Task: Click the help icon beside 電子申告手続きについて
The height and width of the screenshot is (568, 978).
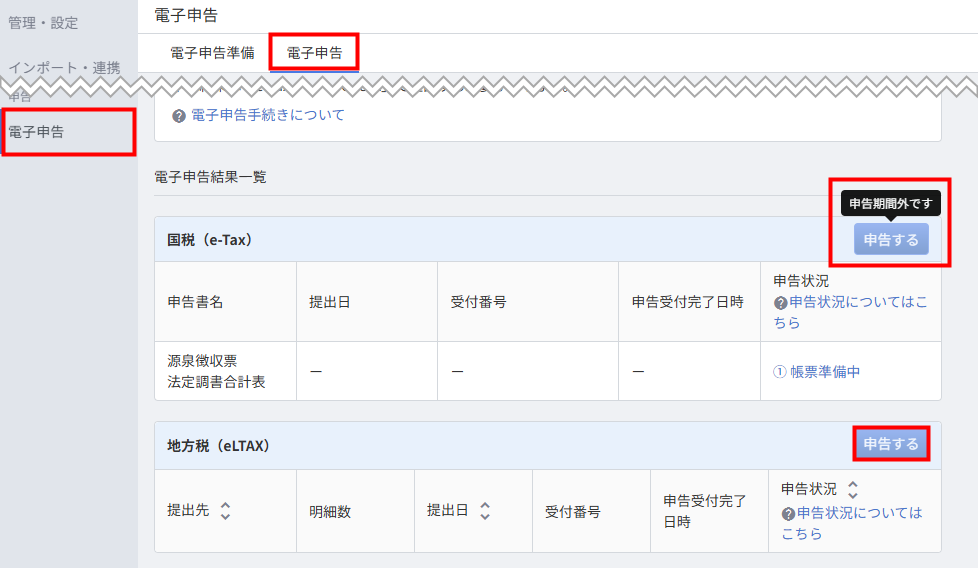Action: (179, 116)
